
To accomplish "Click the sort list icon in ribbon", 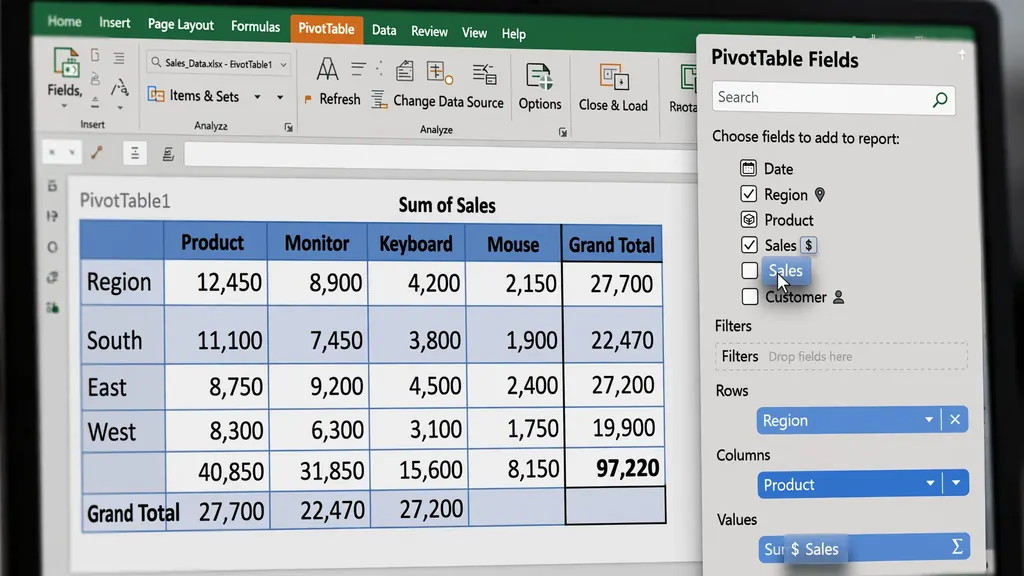I will point(485,74).
